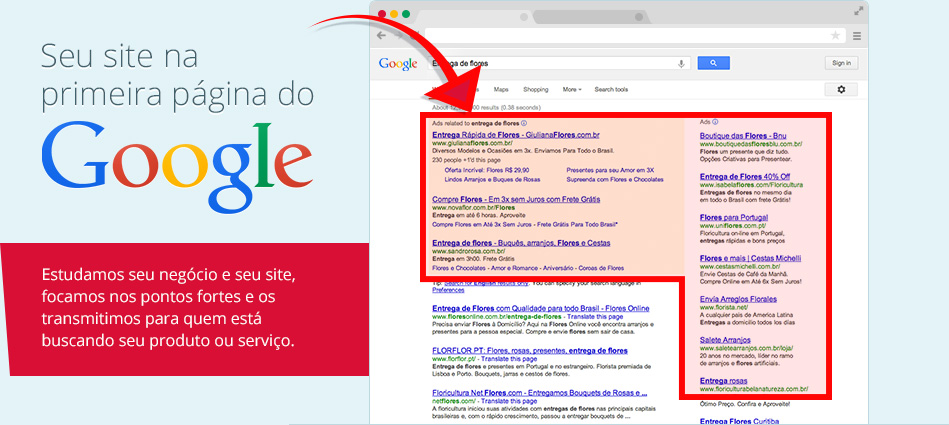Open the browser hamburger menu
This screenshot has width=949, height=425.
[x=857, y=36]
